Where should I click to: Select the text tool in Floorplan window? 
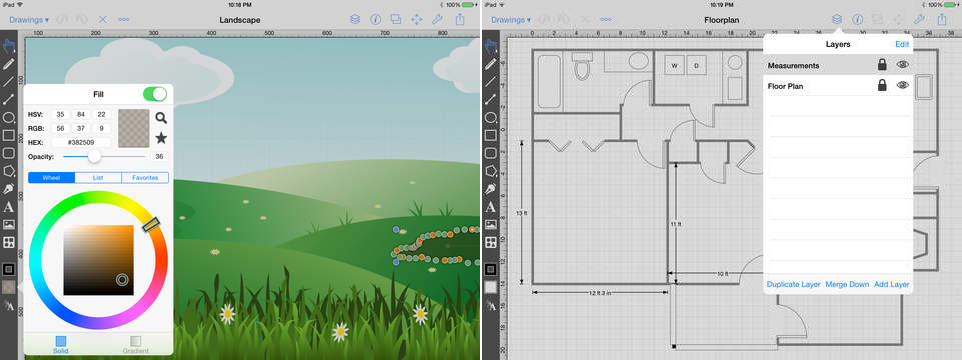490,207
